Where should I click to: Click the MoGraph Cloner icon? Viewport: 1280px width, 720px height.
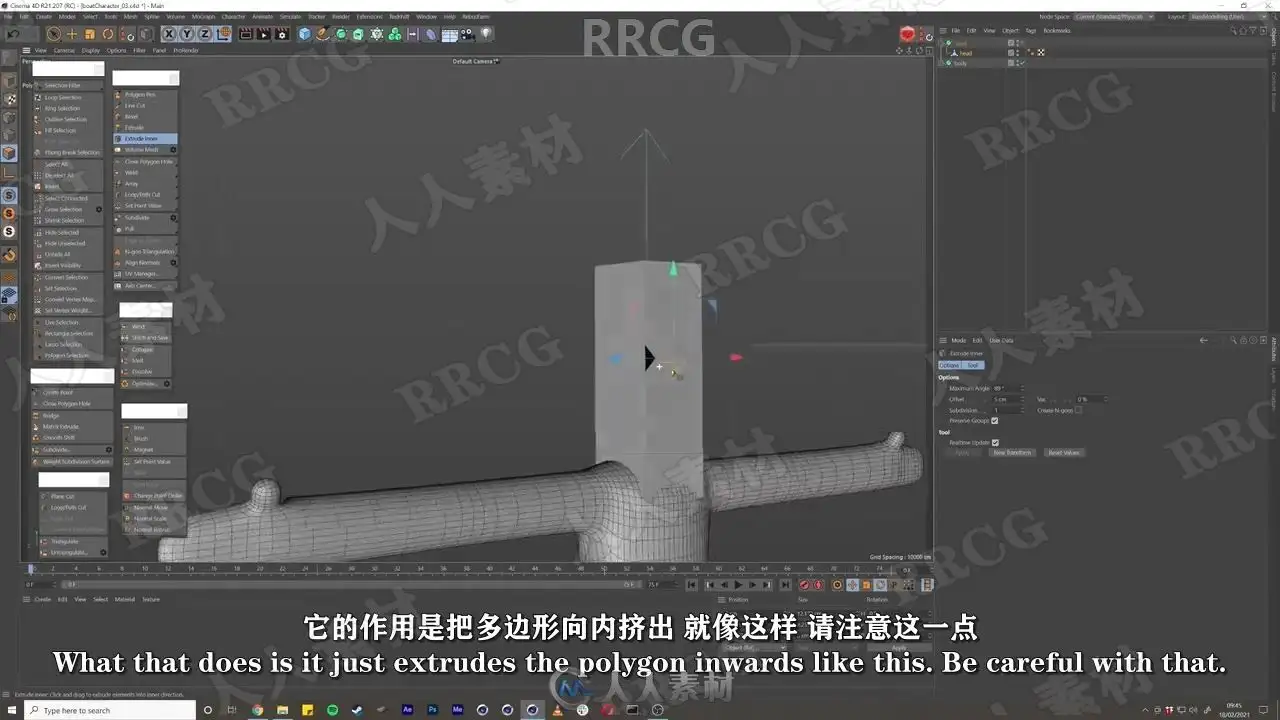click(x=377, y=34)
